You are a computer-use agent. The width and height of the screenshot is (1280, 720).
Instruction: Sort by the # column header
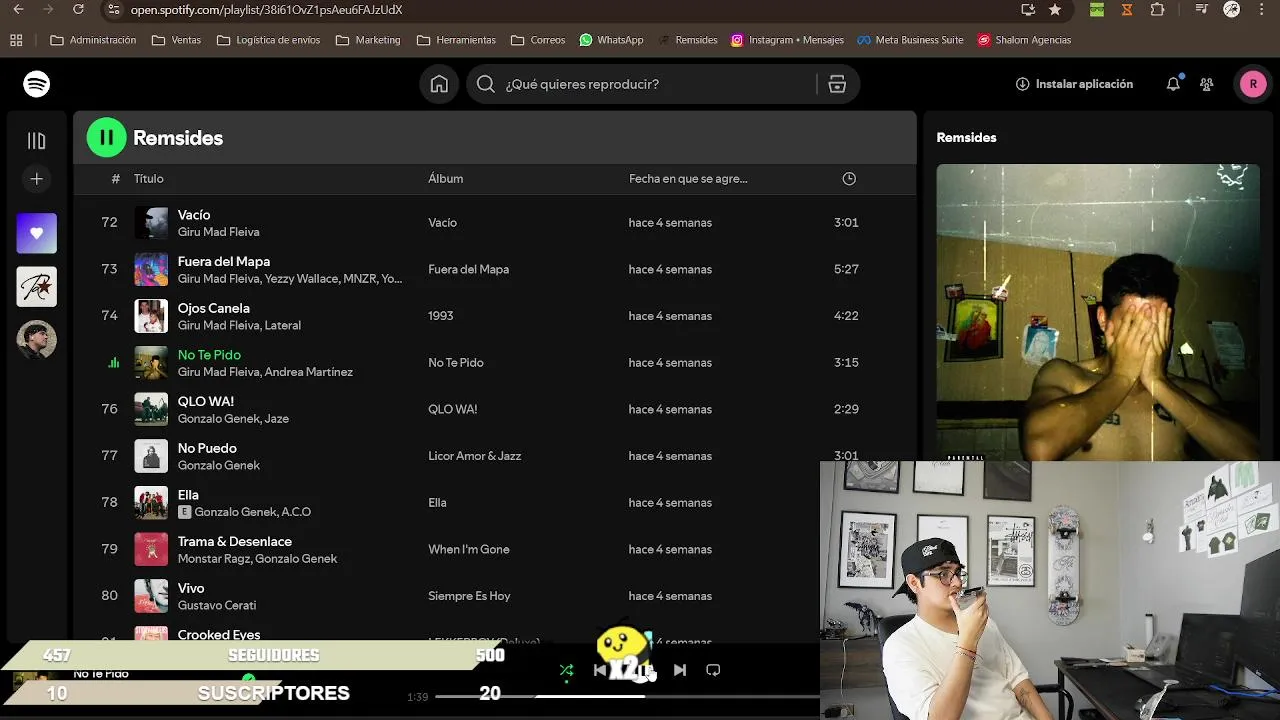coord(115,179)
